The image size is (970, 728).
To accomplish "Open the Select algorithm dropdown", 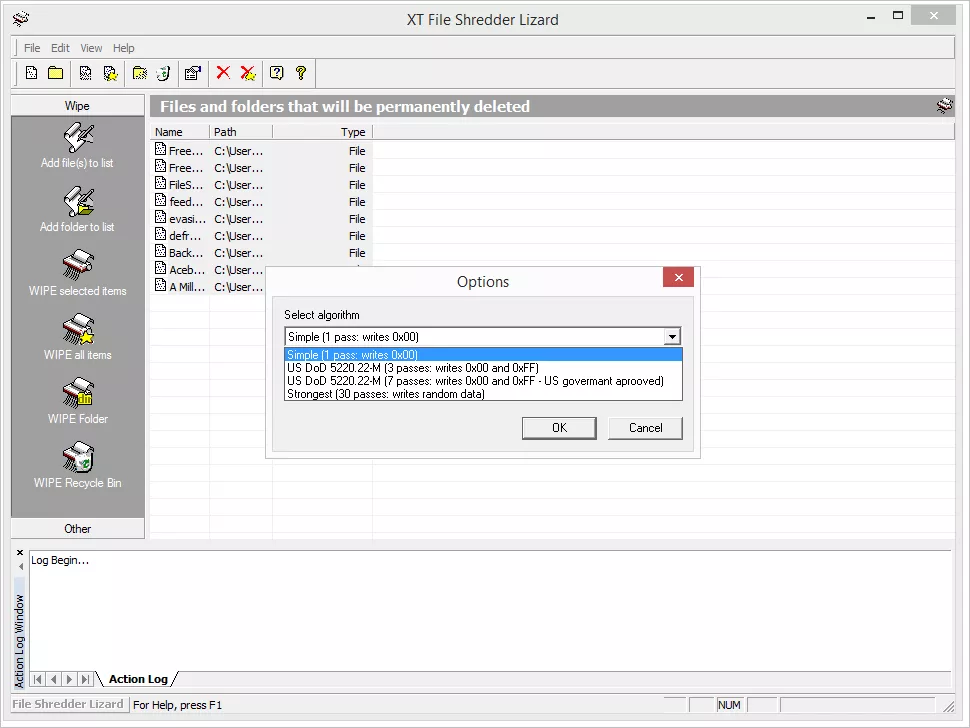I will [x=672, y=336].
